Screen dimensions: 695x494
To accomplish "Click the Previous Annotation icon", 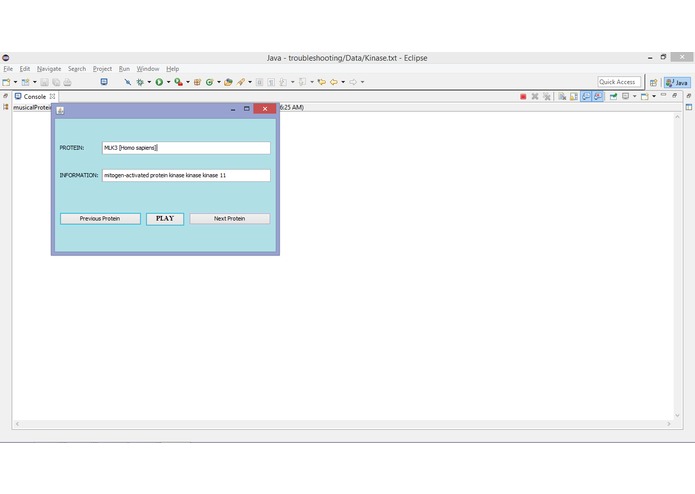I will coord(303,82).
